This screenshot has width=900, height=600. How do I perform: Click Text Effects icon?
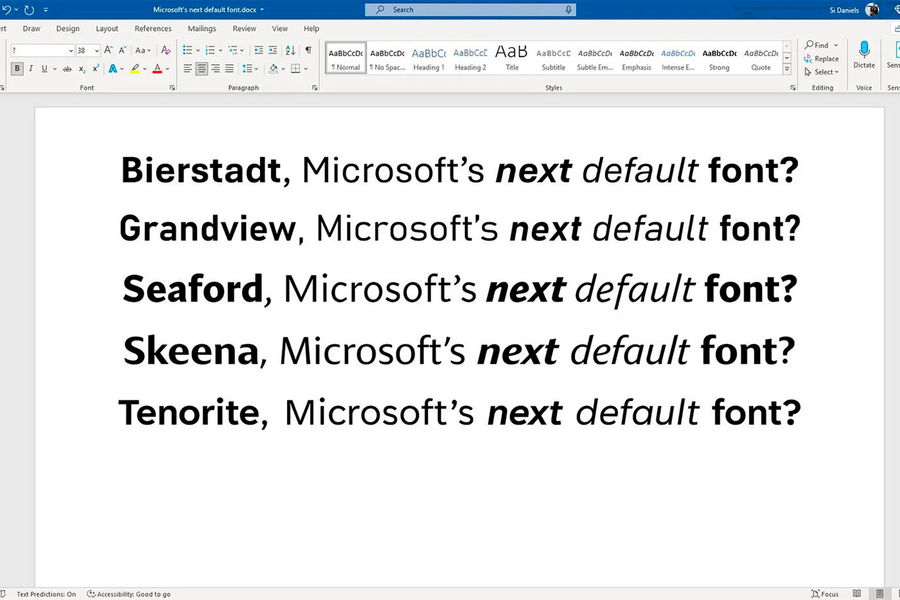click(x=112, y=69)
